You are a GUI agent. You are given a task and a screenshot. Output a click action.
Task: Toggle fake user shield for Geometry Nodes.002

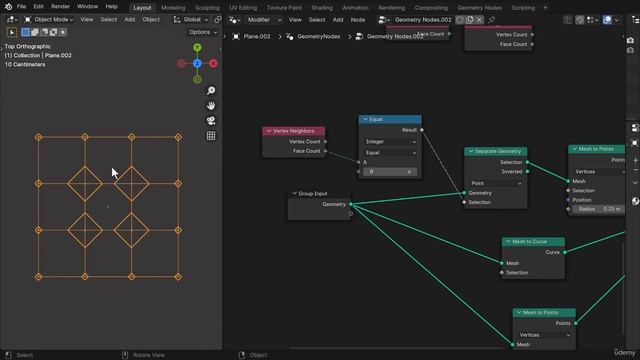[x=460, y=20]
